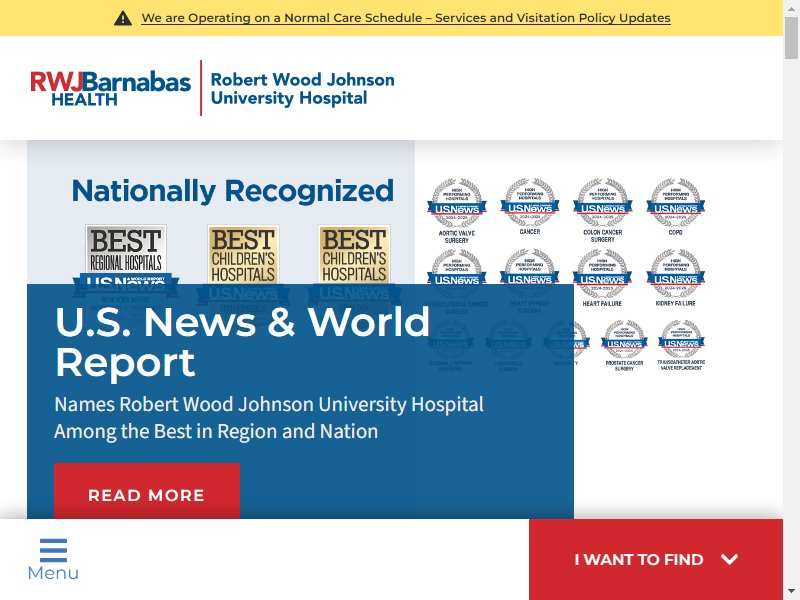Click the RWJBarnabas Health logo
The width and height of the screenshot is (800, 600).
[x=110, y=88]
